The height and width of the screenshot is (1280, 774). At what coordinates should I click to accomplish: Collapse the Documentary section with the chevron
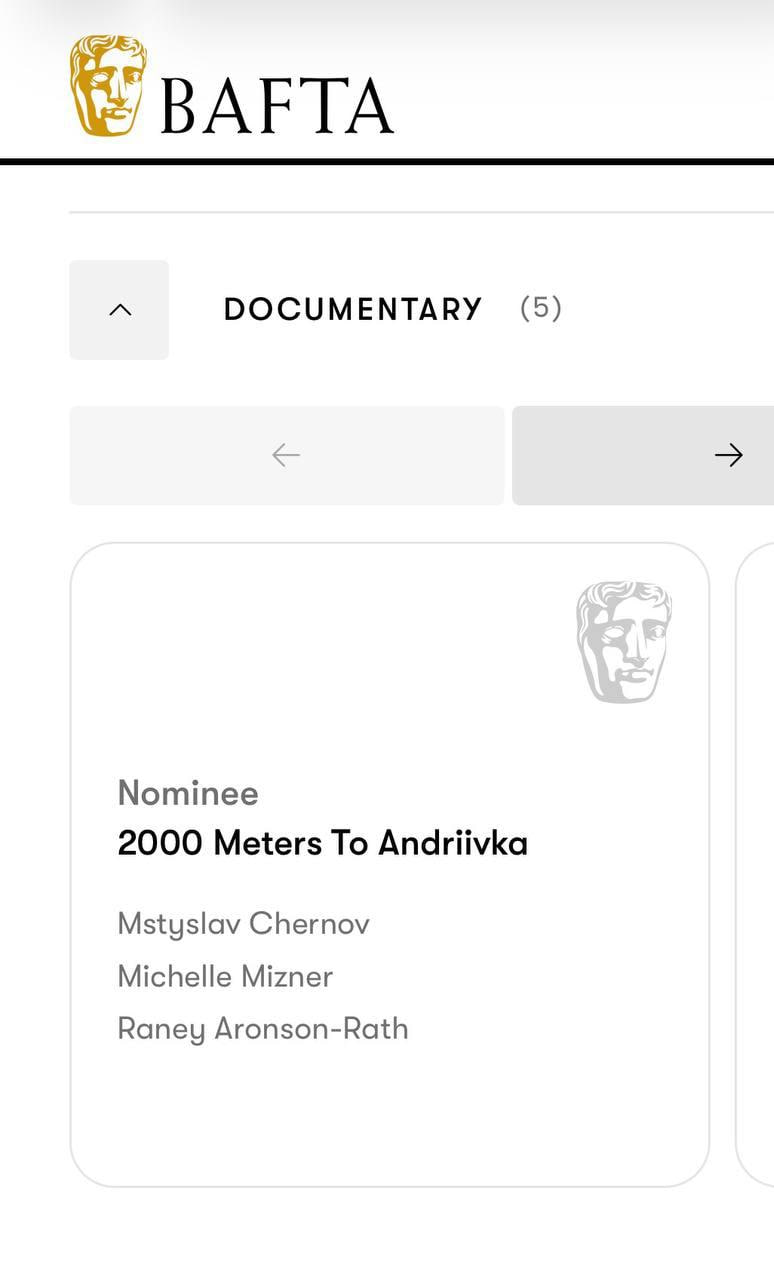pyautogui.click(x=119, y=310)
